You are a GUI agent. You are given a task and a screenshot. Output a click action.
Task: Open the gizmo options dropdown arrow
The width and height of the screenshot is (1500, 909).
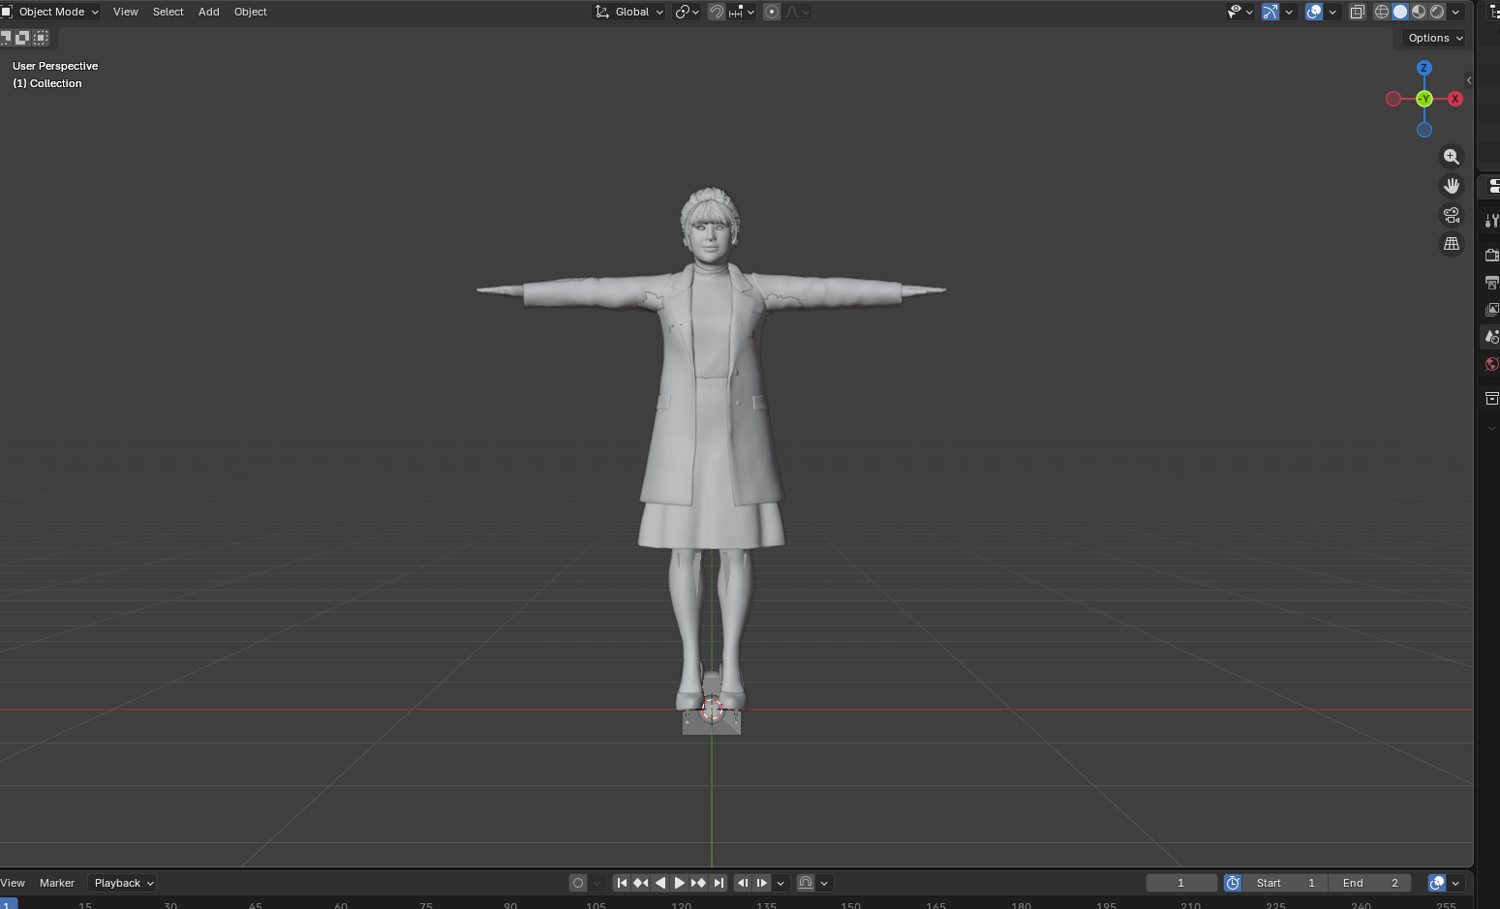1289,12
